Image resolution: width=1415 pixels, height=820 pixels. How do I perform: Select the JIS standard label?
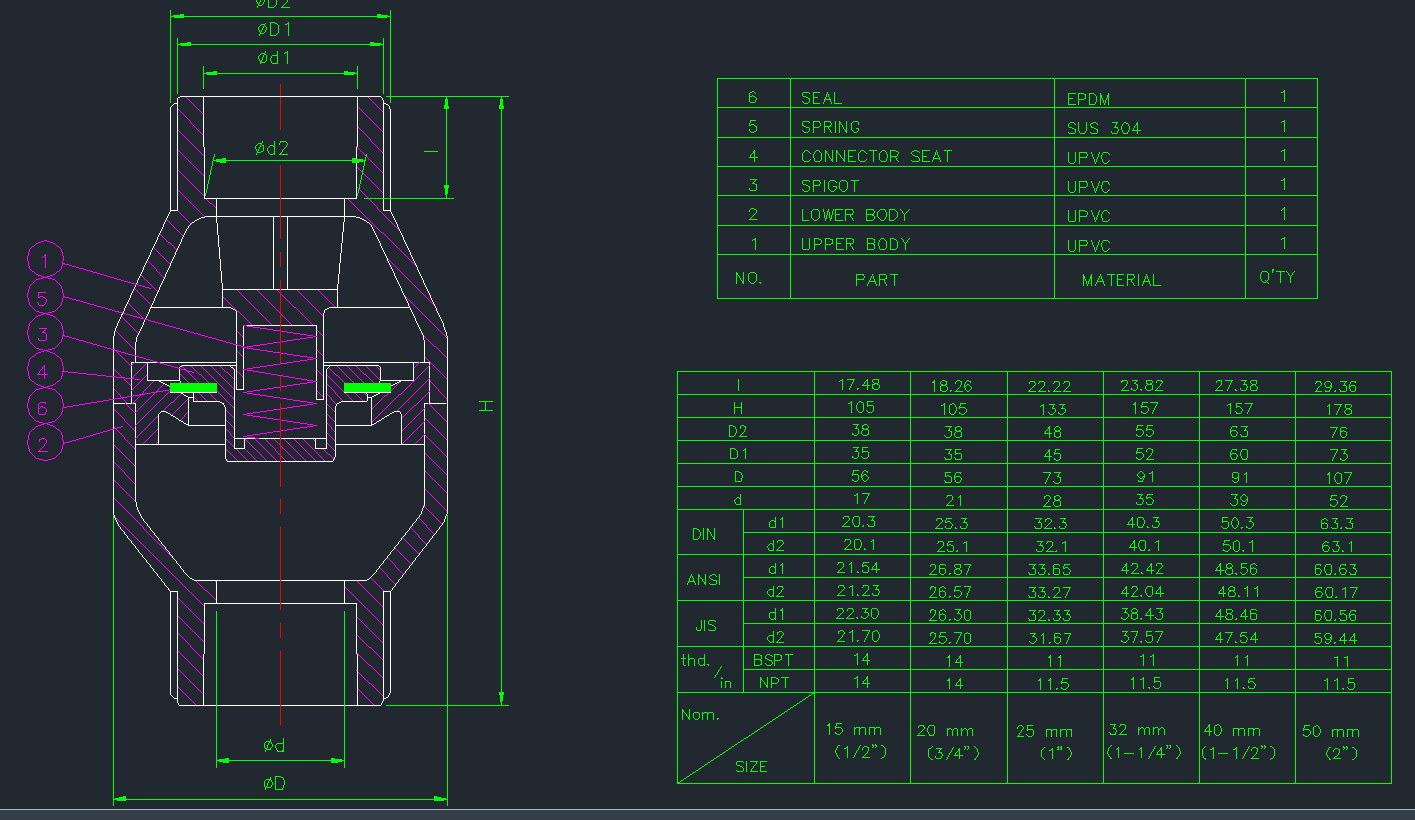[x=704, y=626]
